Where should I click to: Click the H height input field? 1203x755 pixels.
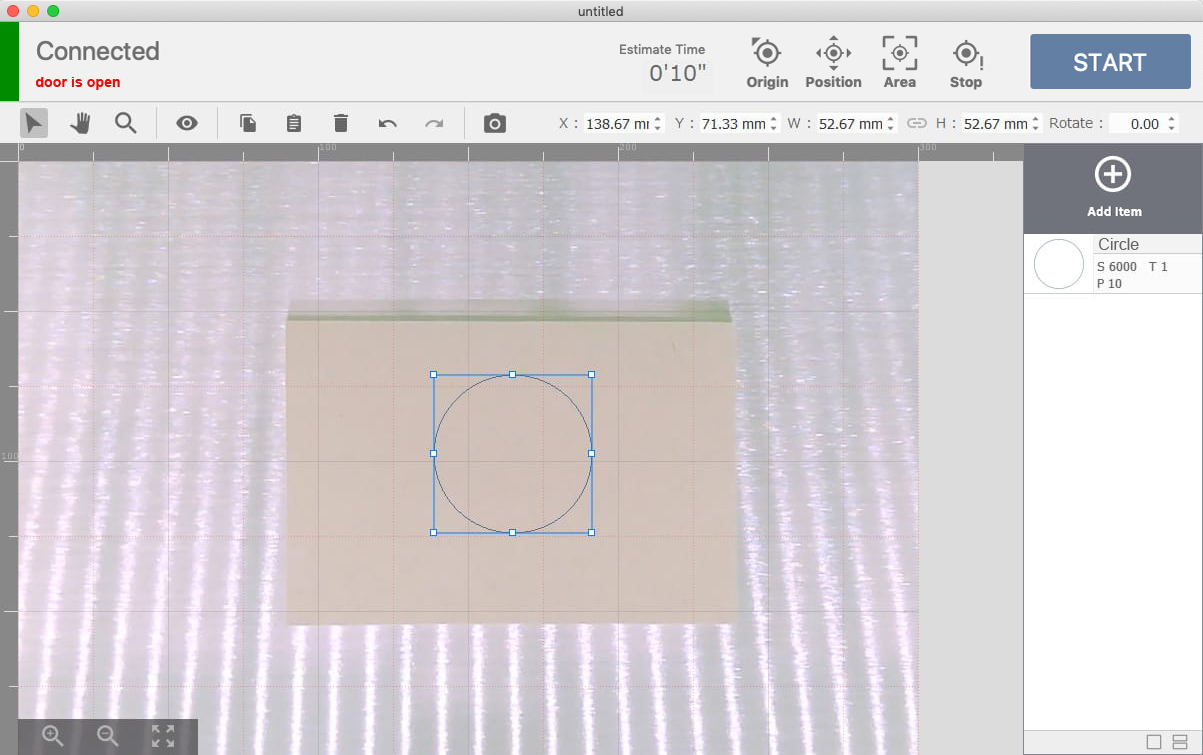[995, 124]
